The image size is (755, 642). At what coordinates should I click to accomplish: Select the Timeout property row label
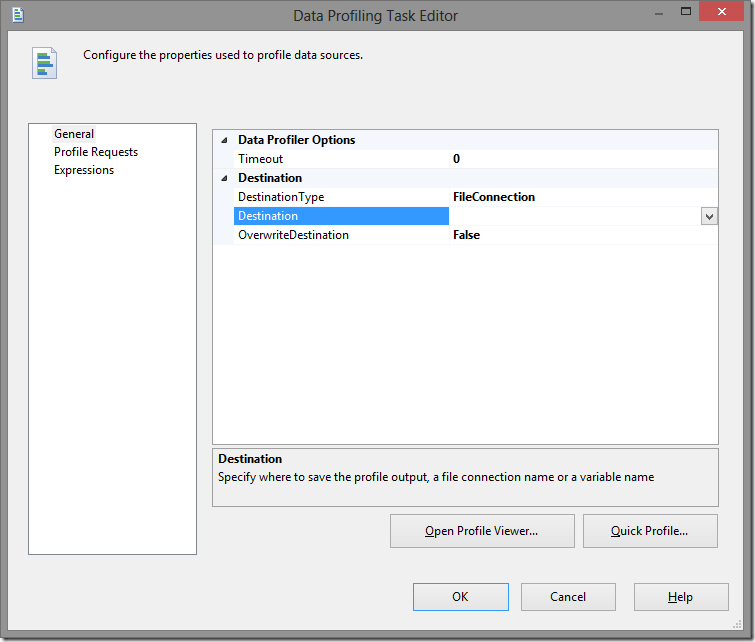click(260, 159)
